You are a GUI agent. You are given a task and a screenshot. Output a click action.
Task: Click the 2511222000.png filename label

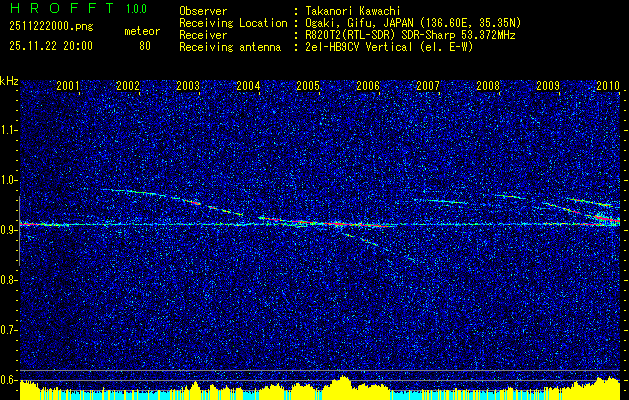51,27
